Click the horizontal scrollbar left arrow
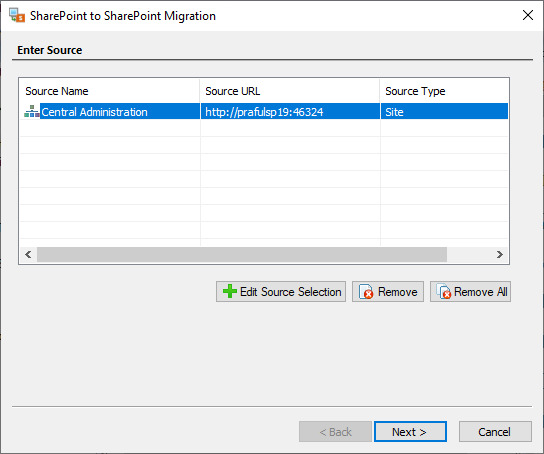The height and width of the screenshot is (454, 544). pos(28,254)
